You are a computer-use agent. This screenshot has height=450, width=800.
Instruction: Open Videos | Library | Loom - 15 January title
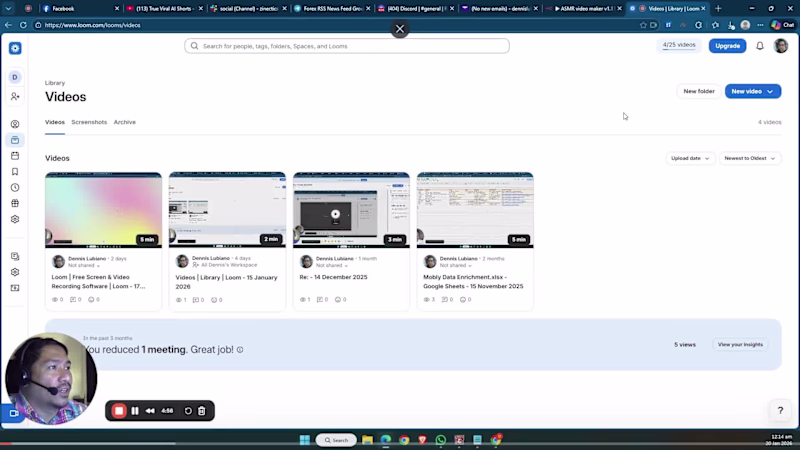pyautogui.click(x=227, y=282)
